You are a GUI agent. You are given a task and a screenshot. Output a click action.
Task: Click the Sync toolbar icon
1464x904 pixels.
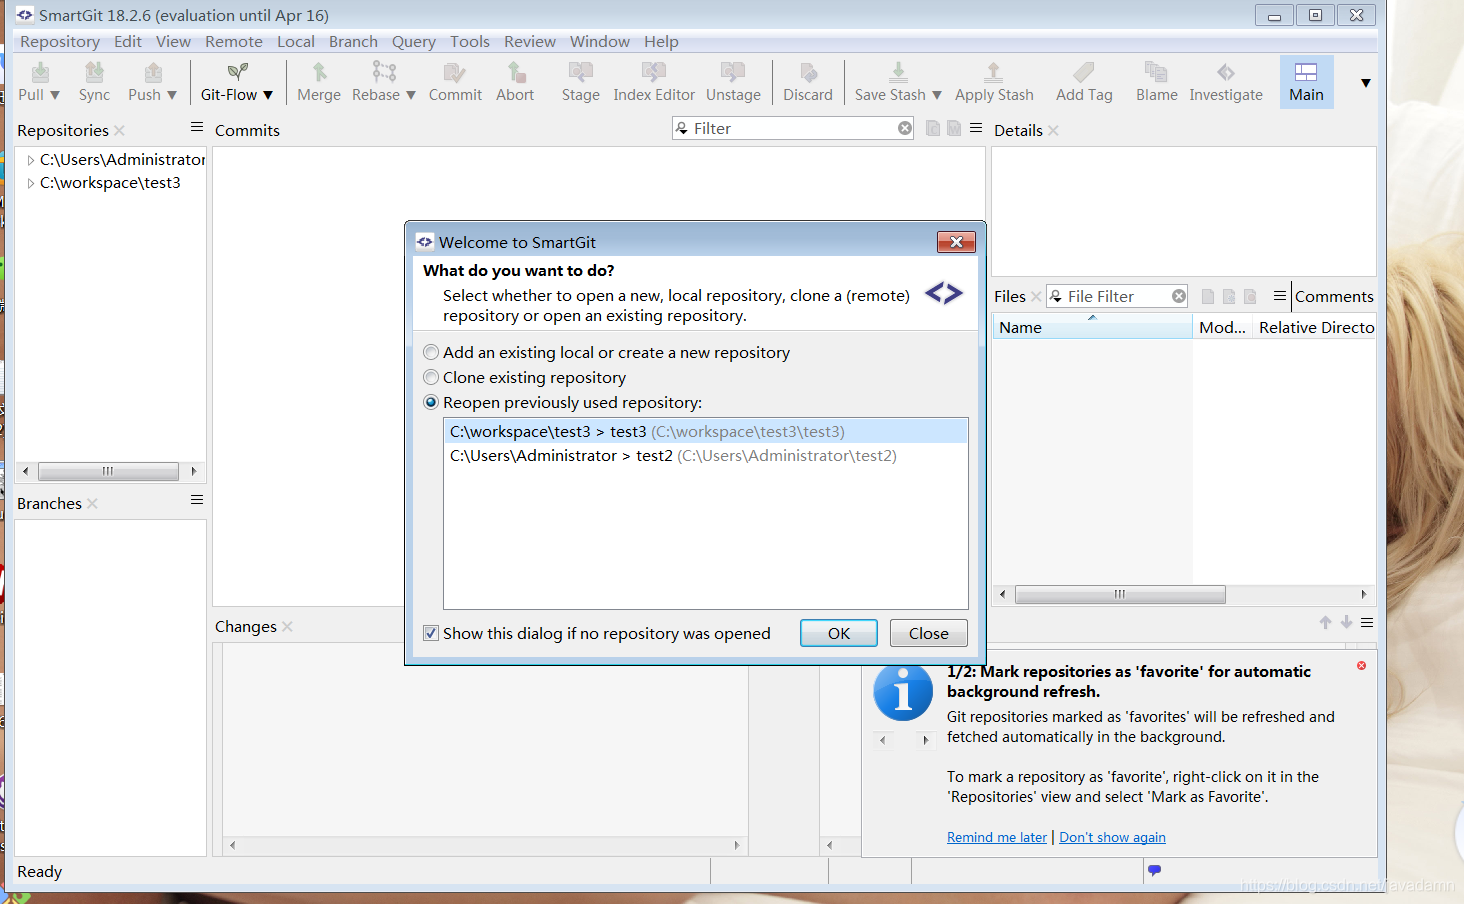click(x=94, y=73)
